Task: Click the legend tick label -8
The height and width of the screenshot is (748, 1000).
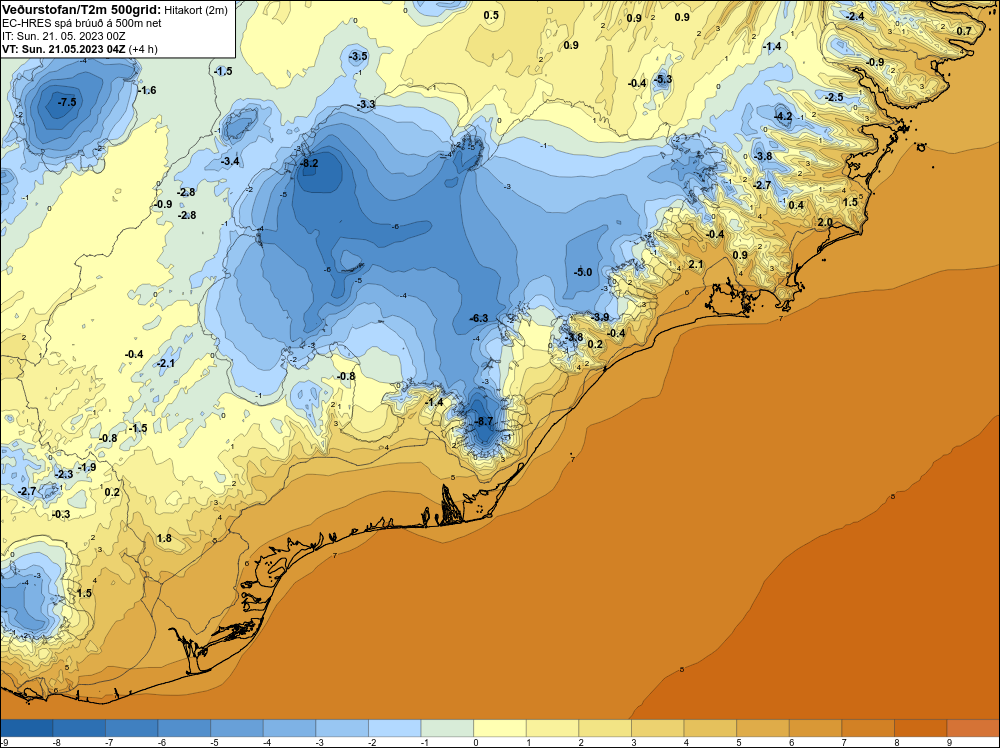Action: point(56,742)
